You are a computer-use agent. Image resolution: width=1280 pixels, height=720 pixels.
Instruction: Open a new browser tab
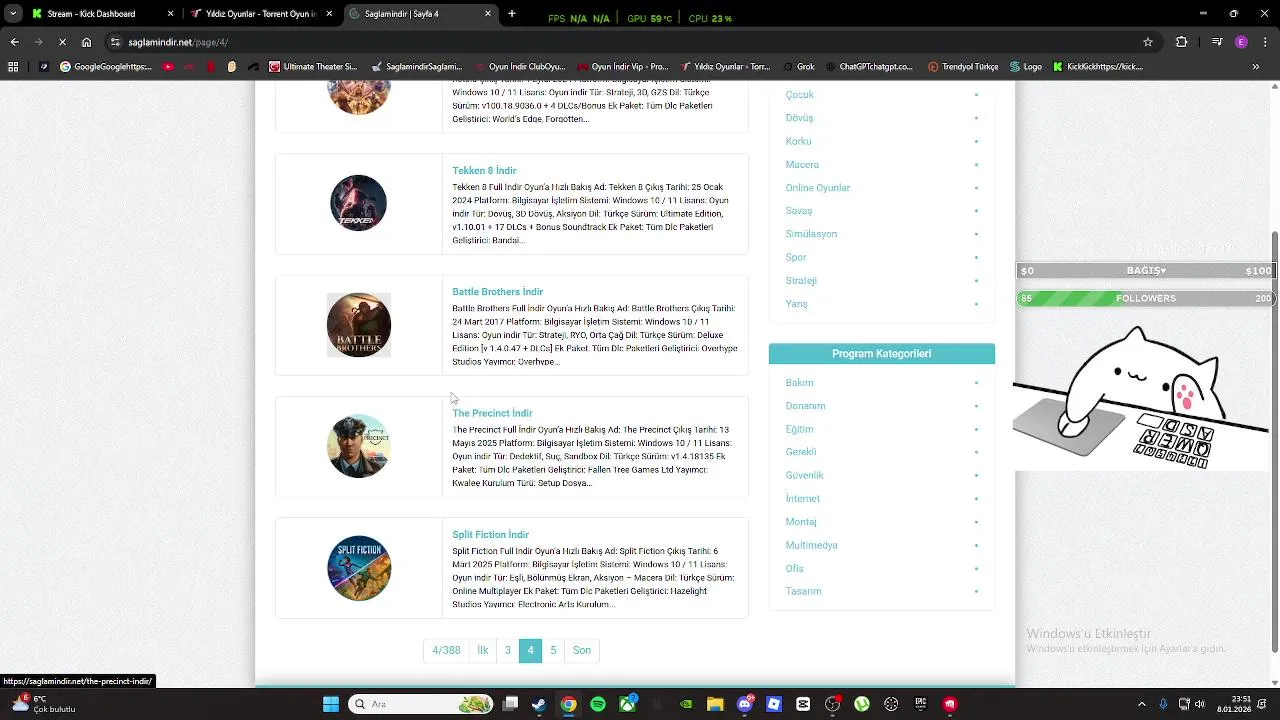click(x=512, y=14)
